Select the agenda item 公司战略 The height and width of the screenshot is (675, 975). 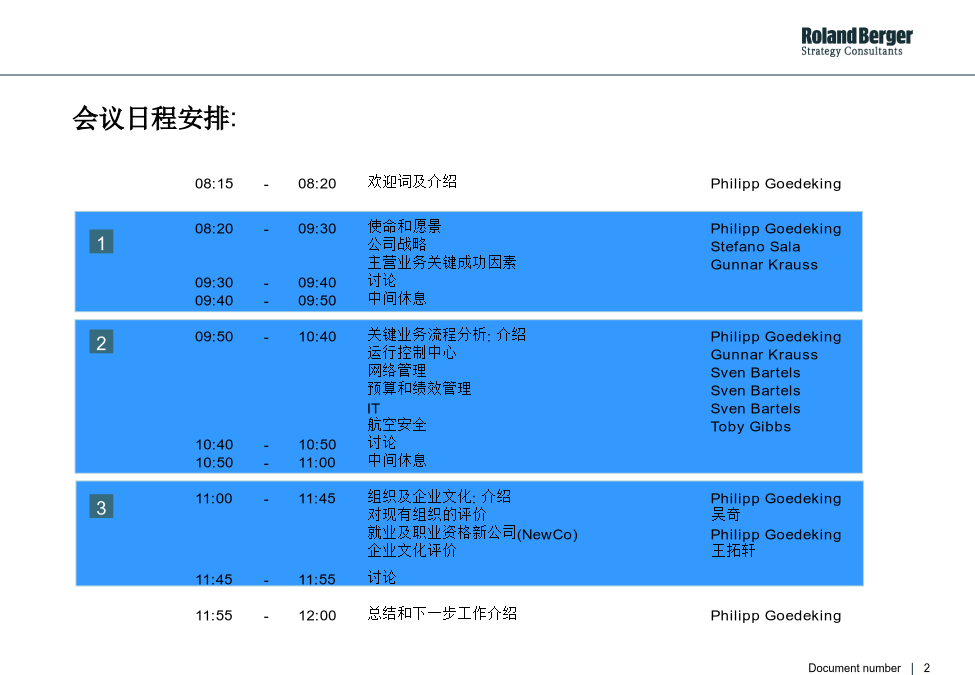coord(397,244)
